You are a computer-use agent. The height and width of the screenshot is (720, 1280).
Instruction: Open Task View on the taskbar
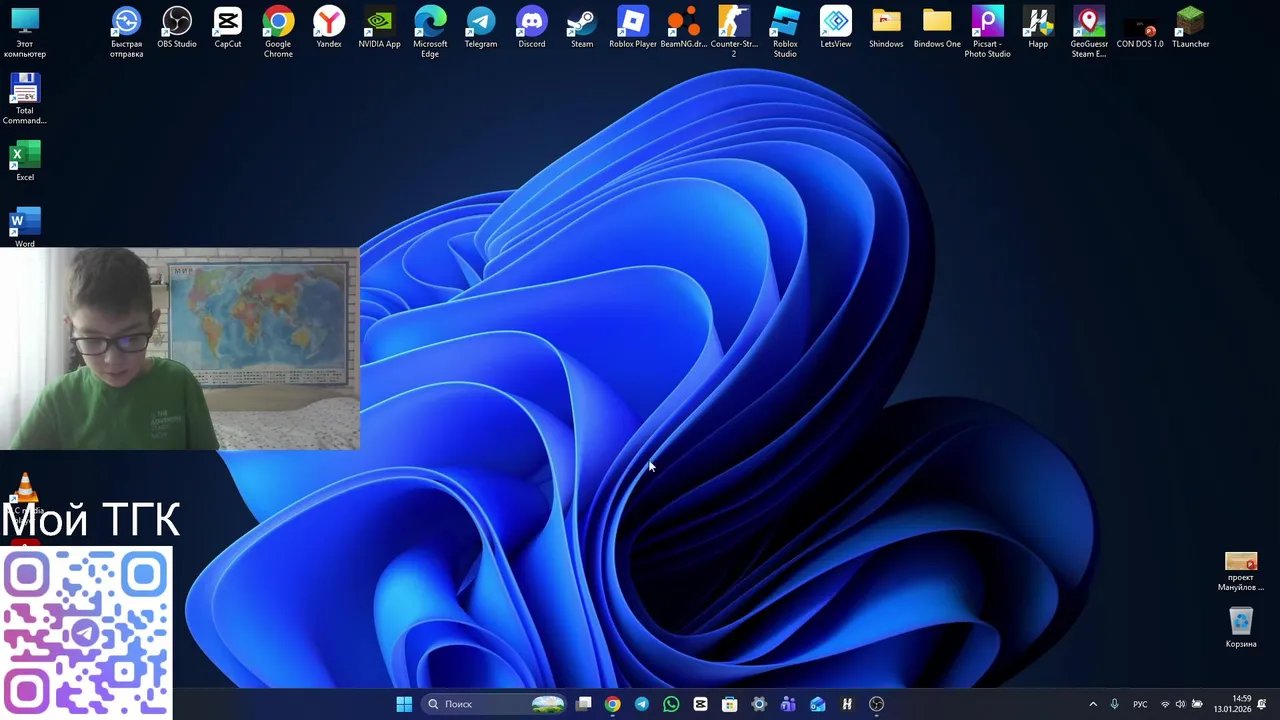[584, 704]
